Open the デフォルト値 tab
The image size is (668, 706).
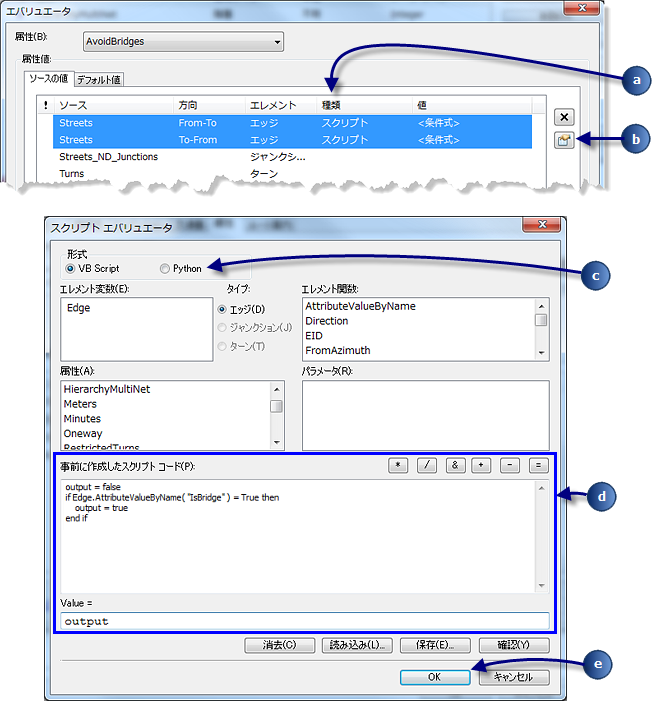click(x=99, y=79)
